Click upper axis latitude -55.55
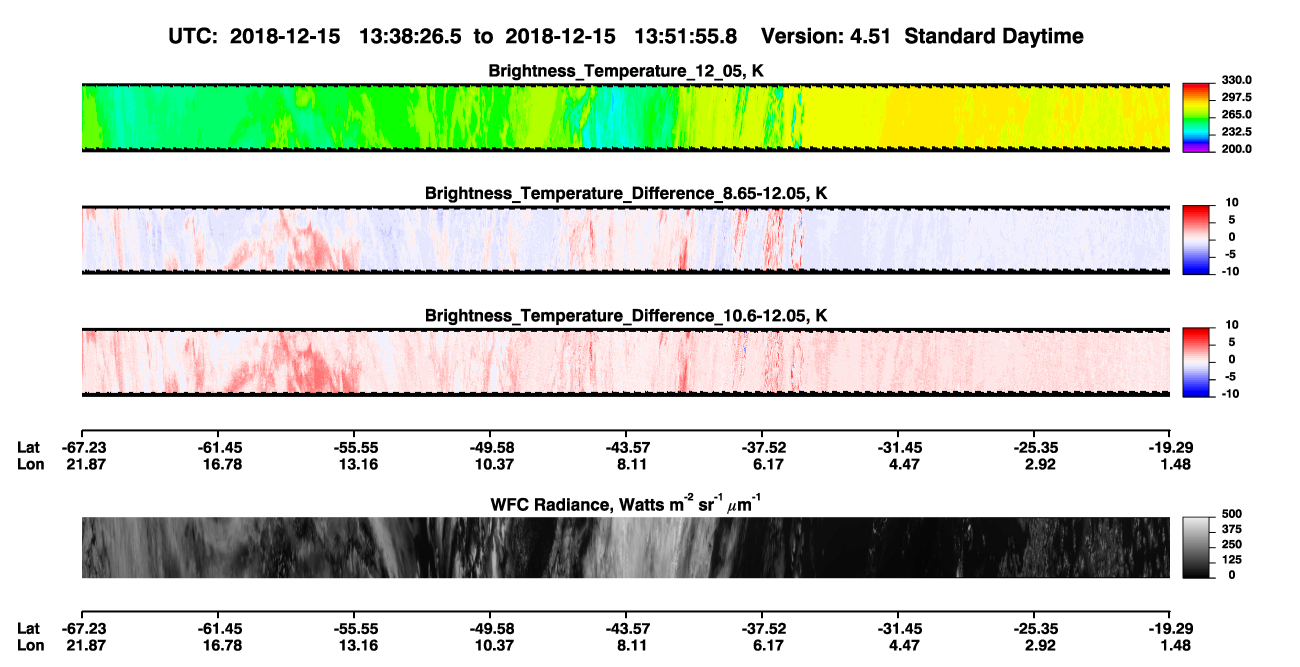 pos(358,447)
